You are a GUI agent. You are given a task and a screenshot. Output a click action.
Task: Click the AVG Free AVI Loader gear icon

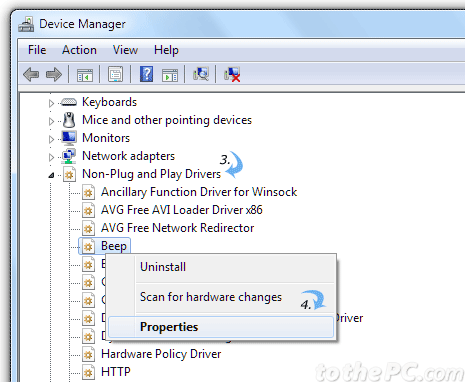coord(88,210)
